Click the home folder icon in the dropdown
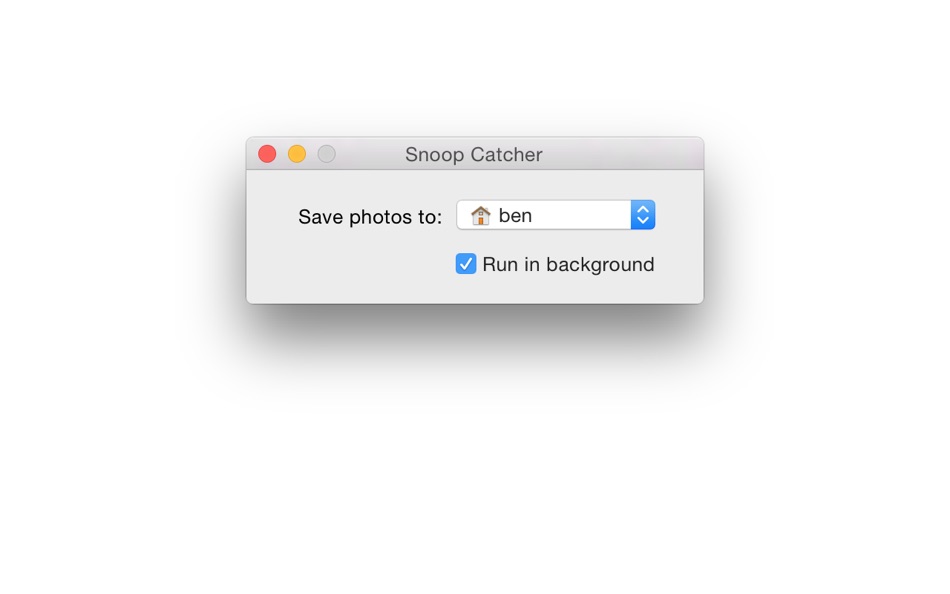The width and height of the screenshot is (950, 594). point(479,214)
